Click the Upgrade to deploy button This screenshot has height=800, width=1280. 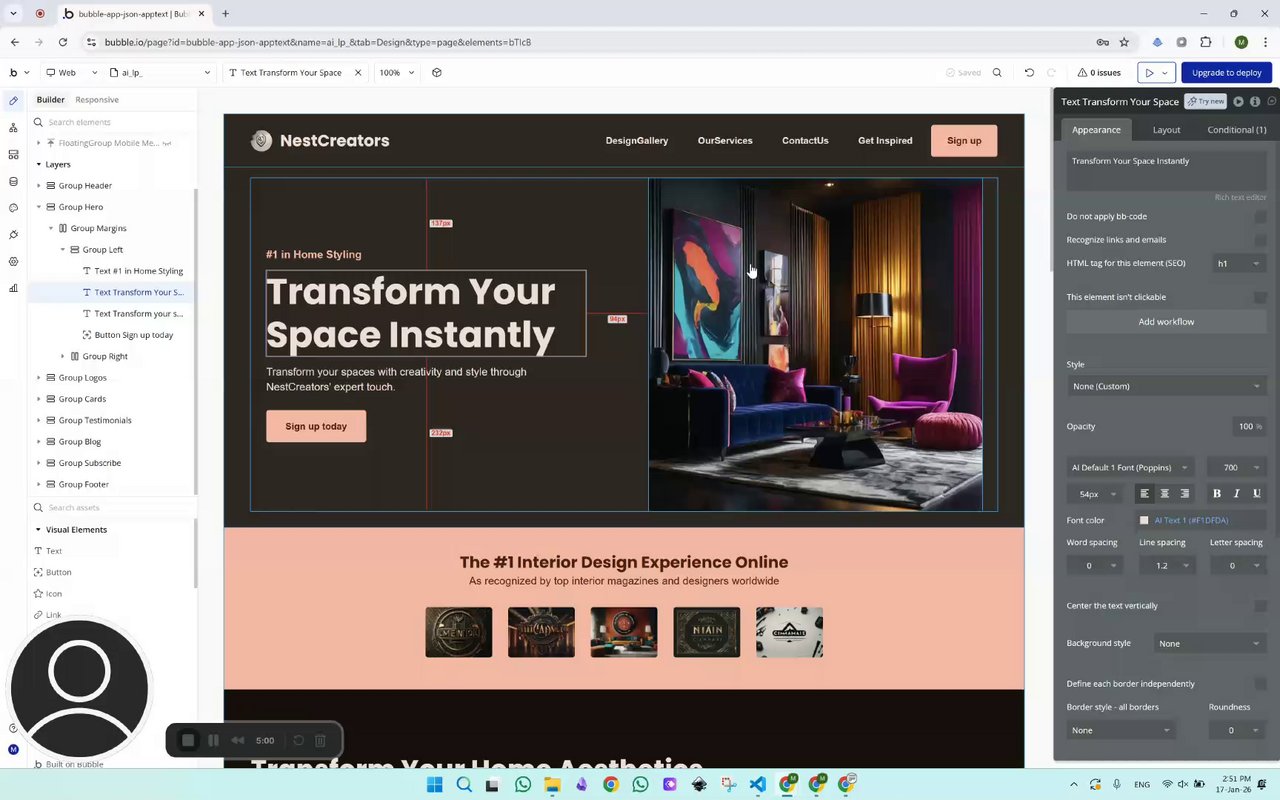[x=1226, y=72]
